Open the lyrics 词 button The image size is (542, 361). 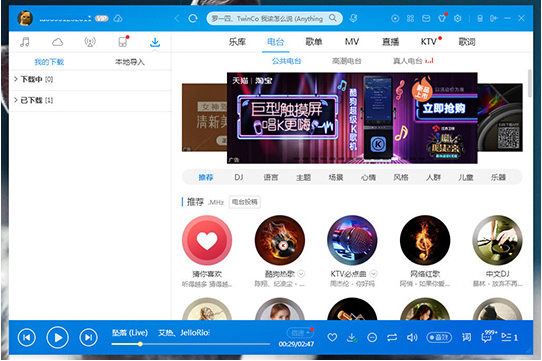click(466, 337)
